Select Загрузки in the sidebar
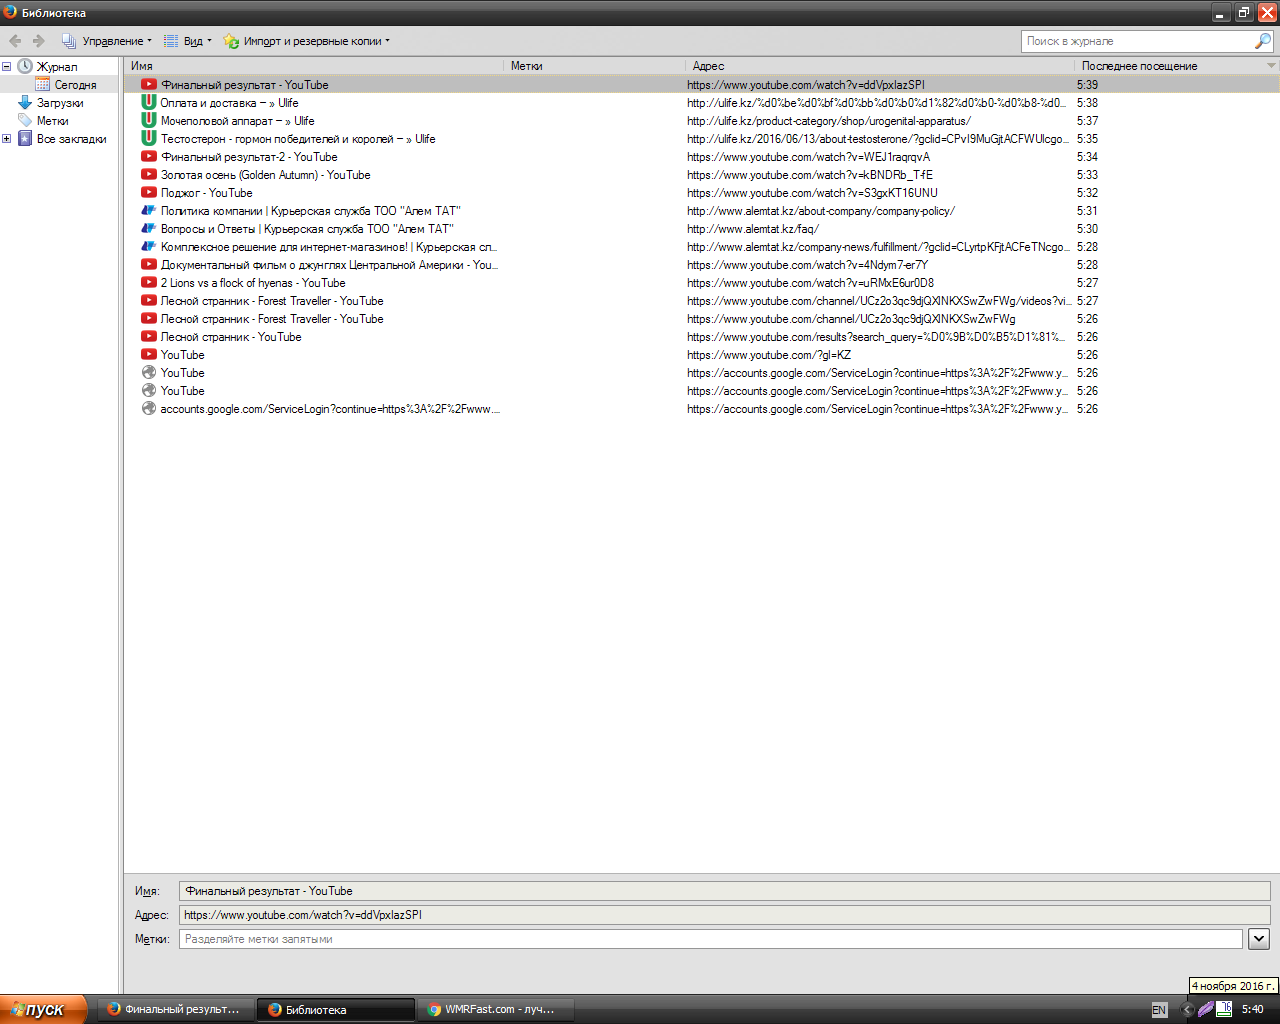The image size is (1280, 1024). [60, 103]
